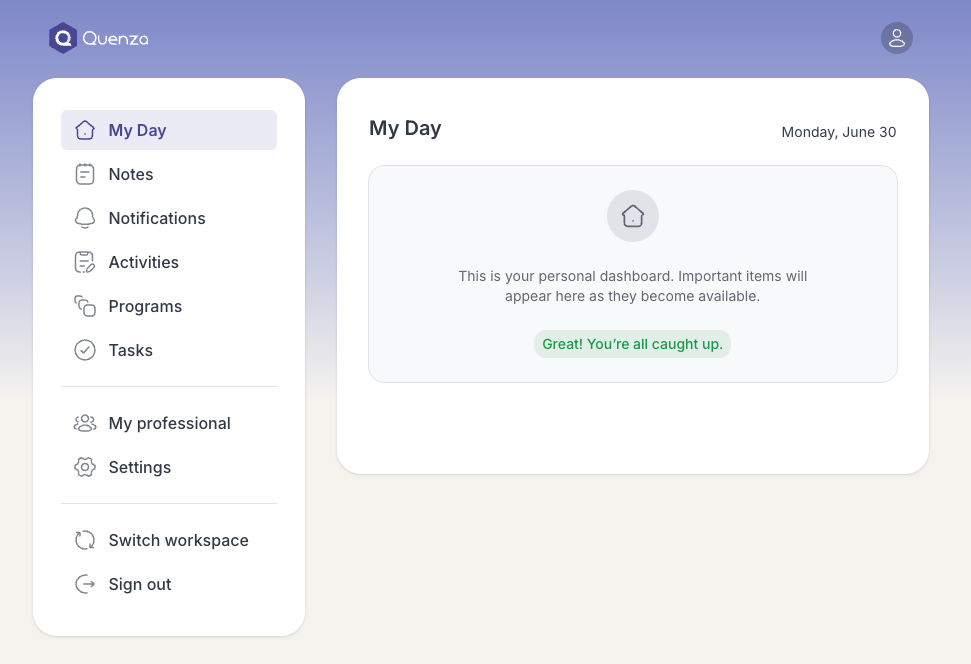Click the circular arrows icon beside Switch workspace
This screenshot has width=971, height=664.
[85, 540]
